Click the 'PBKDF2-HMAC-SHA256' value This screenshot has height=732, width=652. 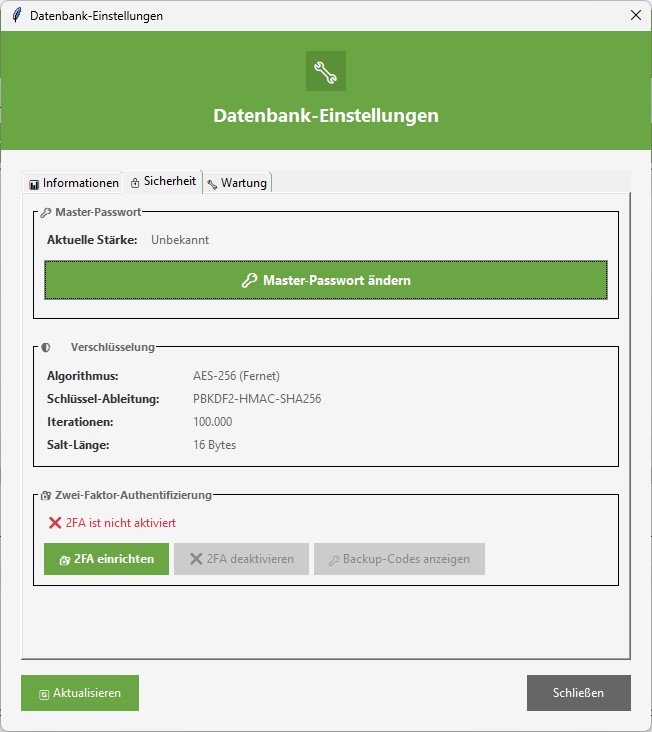(257, 399)
